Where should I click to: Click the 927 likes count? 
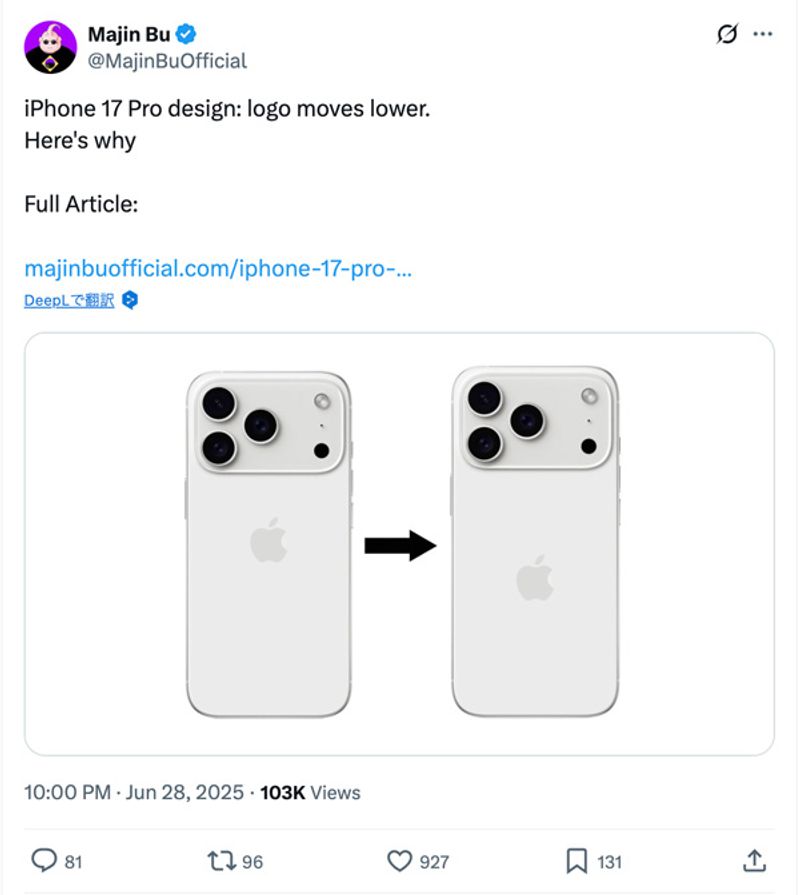[x=433, y=861]
